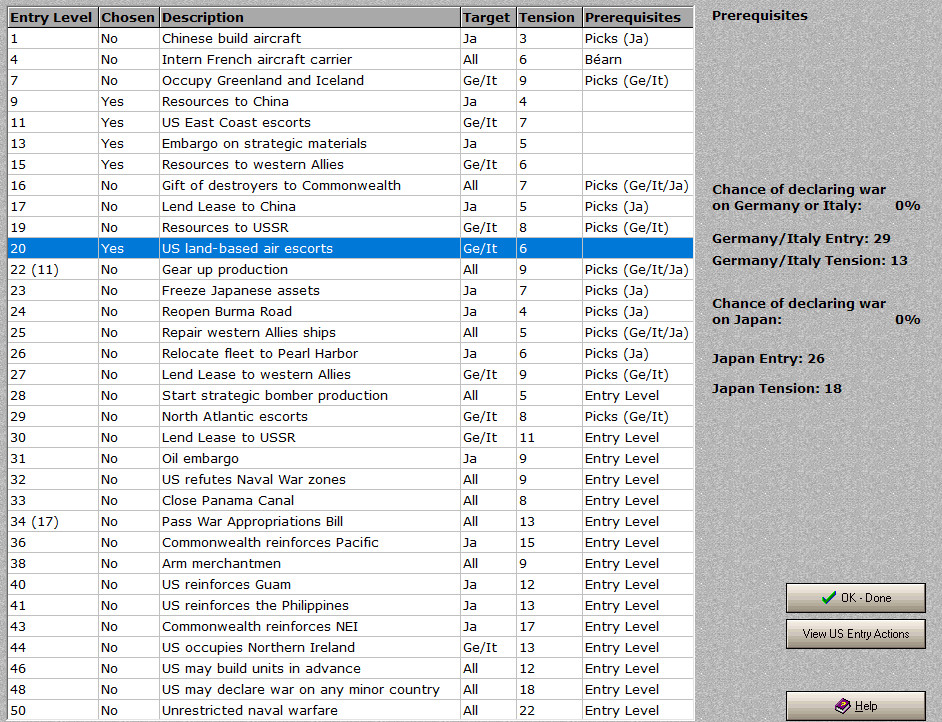Select 'US reinforces Guam' row
The image size is (942, 722).
350,585
